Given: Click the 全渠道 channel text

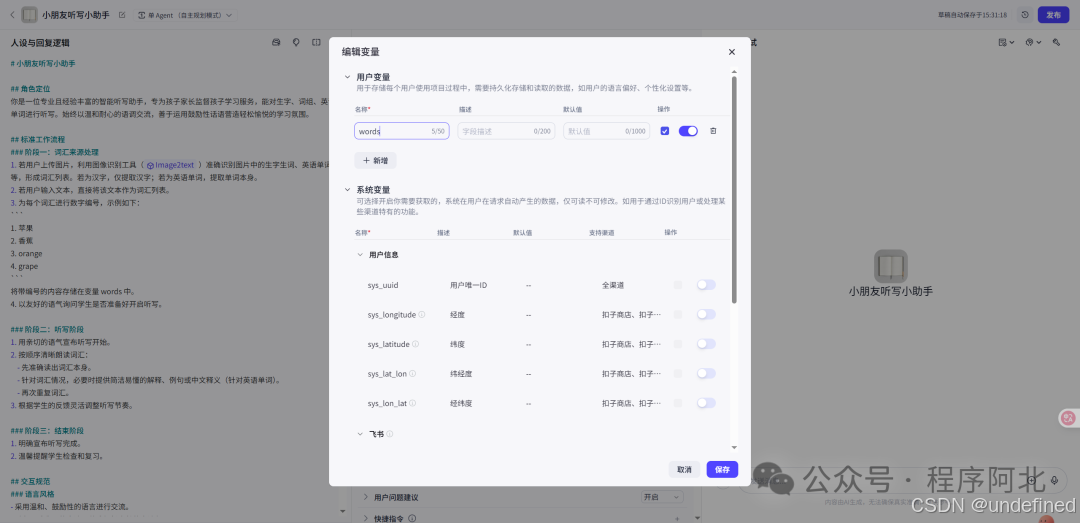Looking at the screenshot, I should pyautogui.click(x=612, y=285).
